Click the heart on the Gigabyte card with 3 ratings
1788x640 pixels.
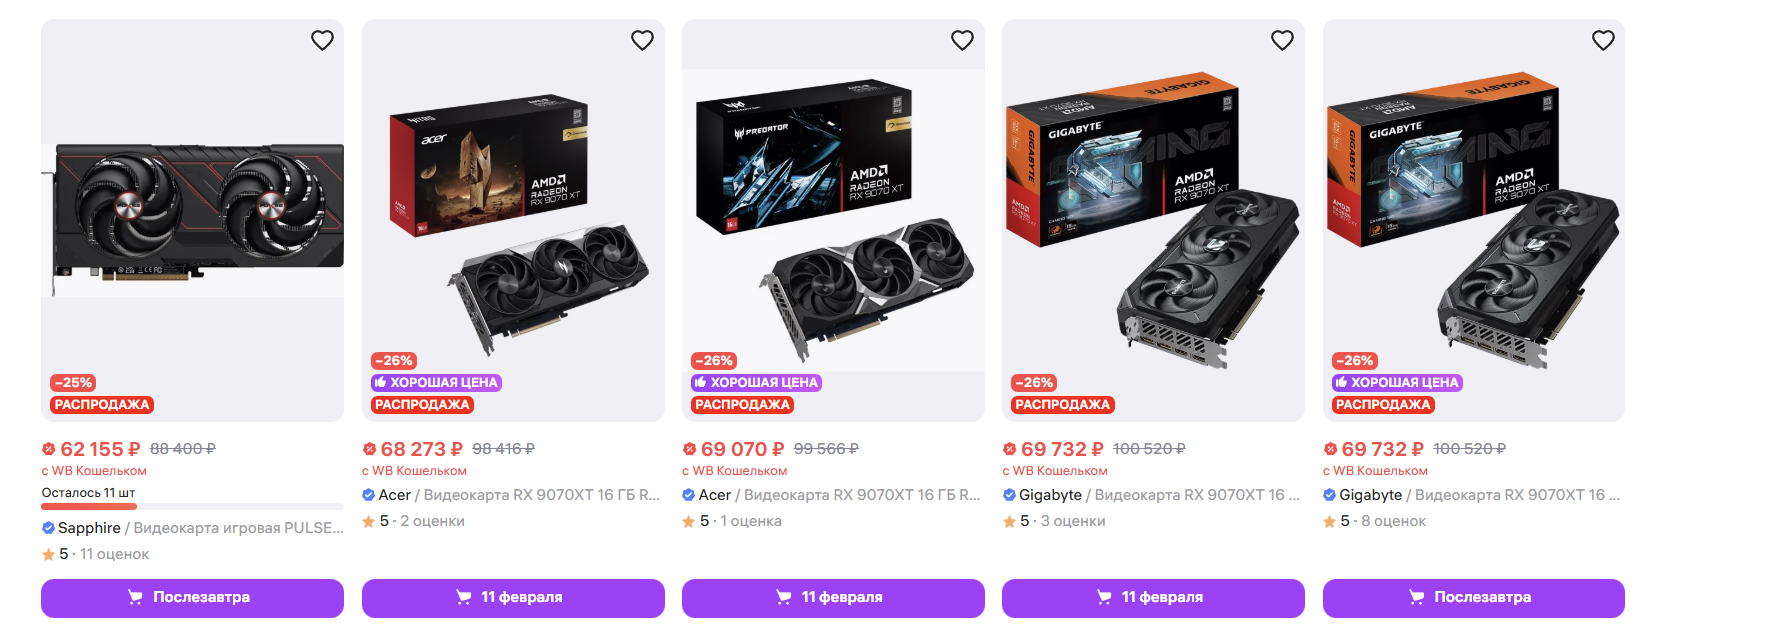(1282, 40)
